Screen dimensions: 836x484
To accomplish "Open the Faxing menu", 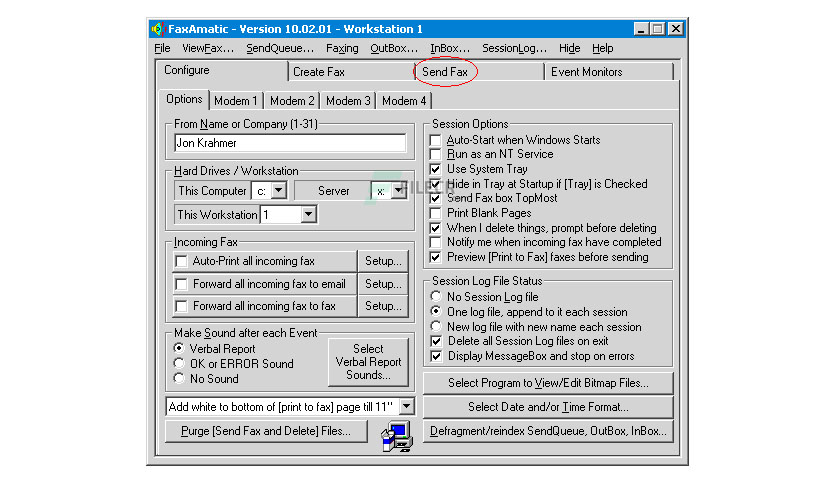I will click(342, 49).
